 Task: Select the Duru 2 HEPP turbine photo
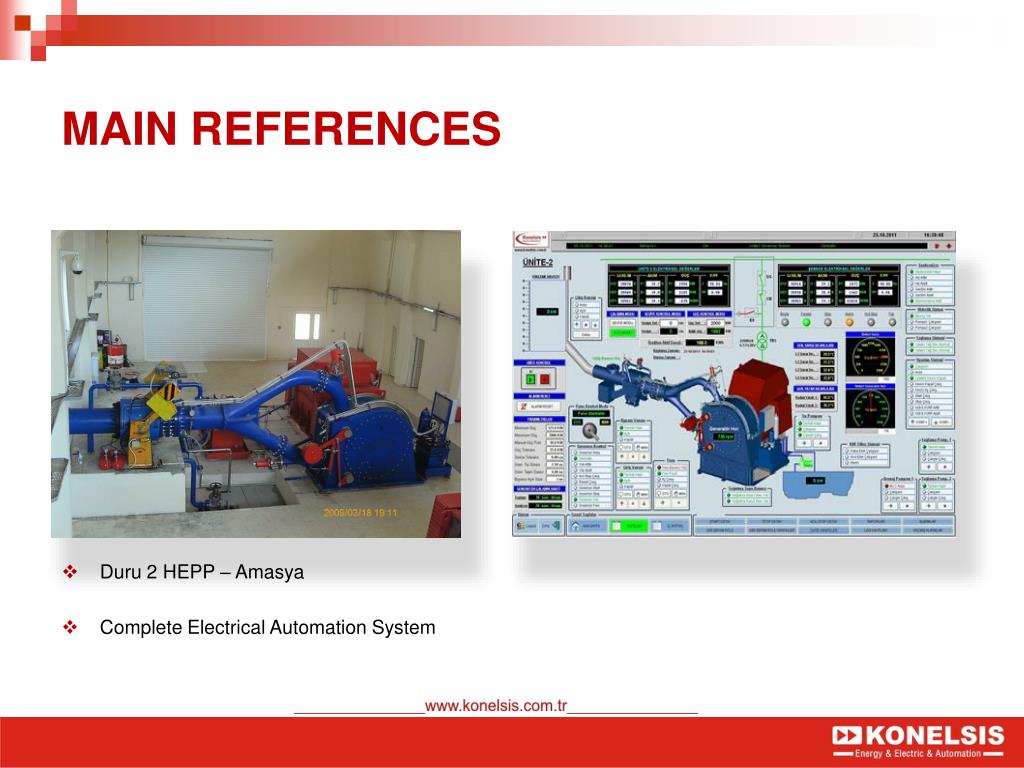[x=256, y=384]
